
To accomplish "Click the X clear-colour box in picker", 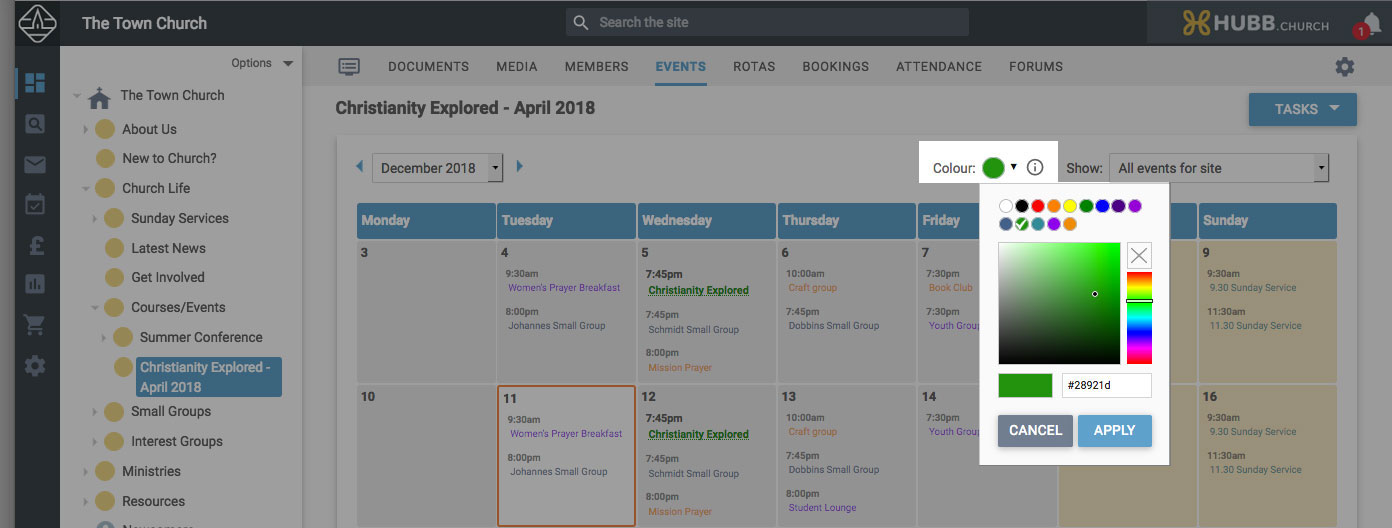I will click(1139, 255).
